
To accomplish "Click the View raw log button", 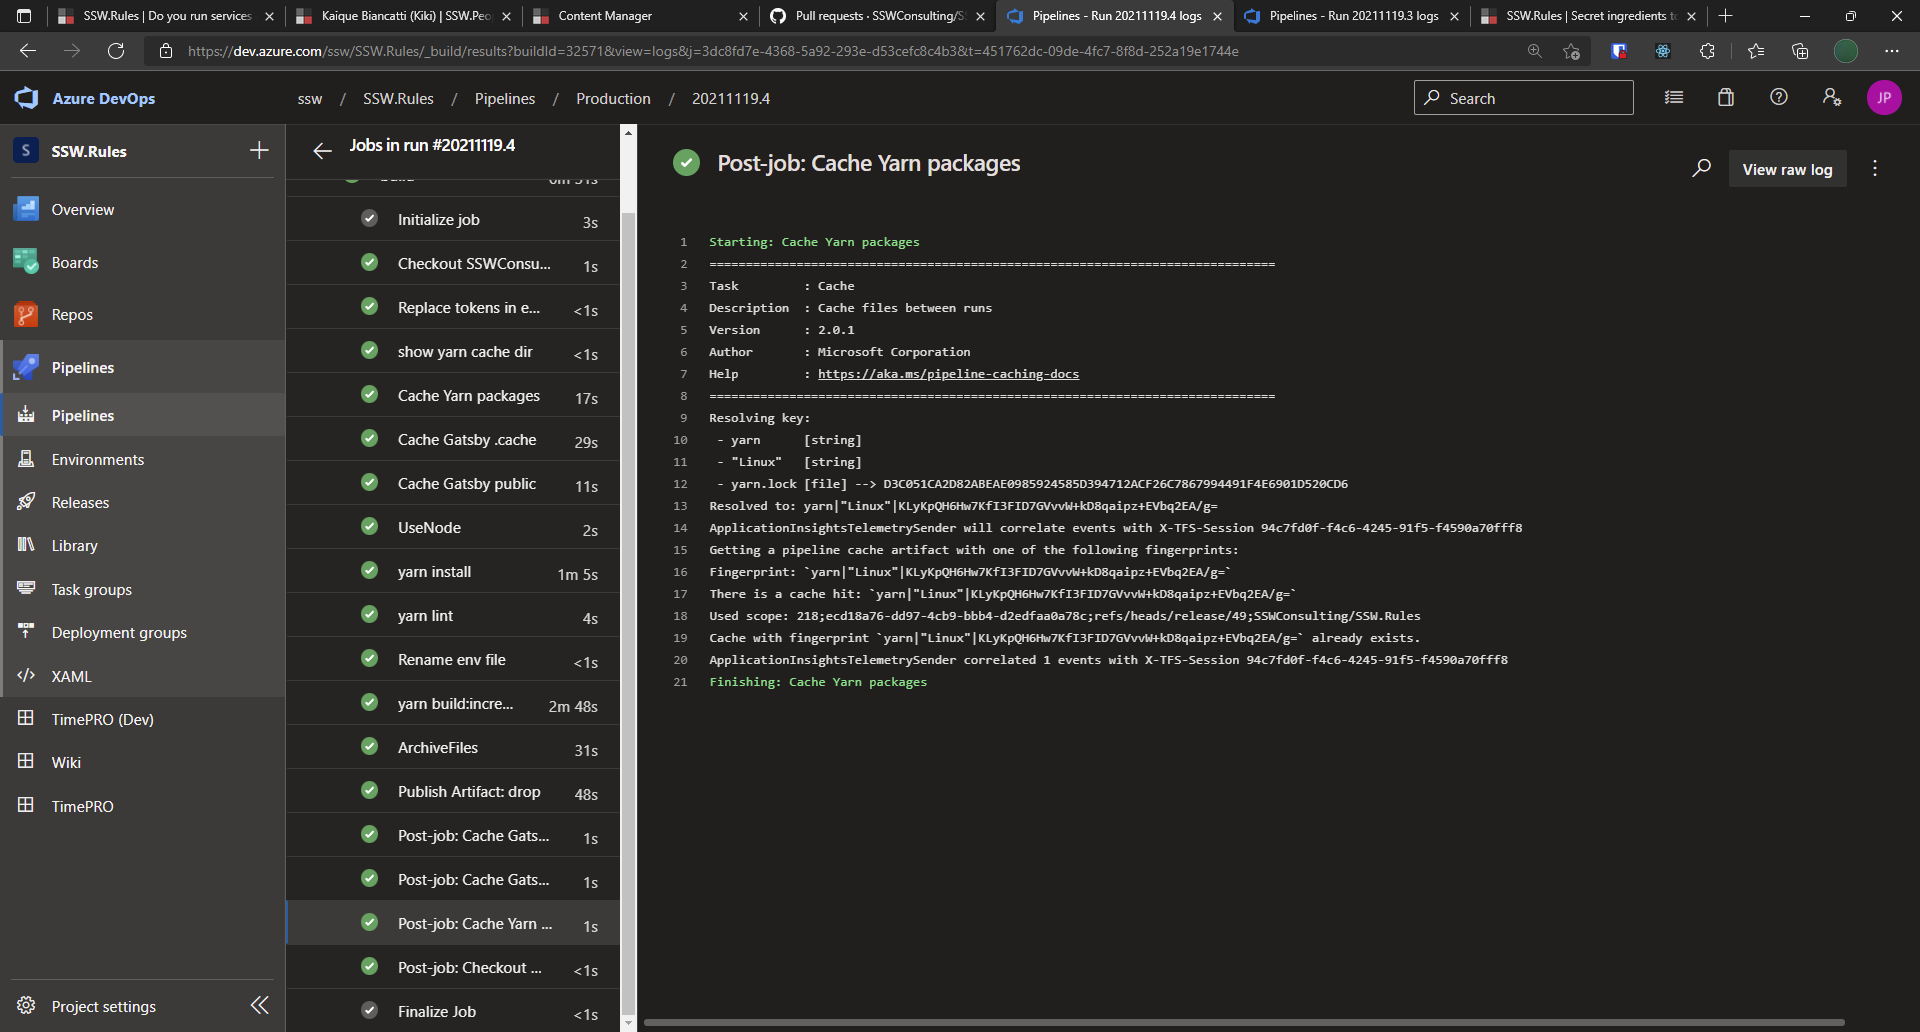I will pos(1787,169).
